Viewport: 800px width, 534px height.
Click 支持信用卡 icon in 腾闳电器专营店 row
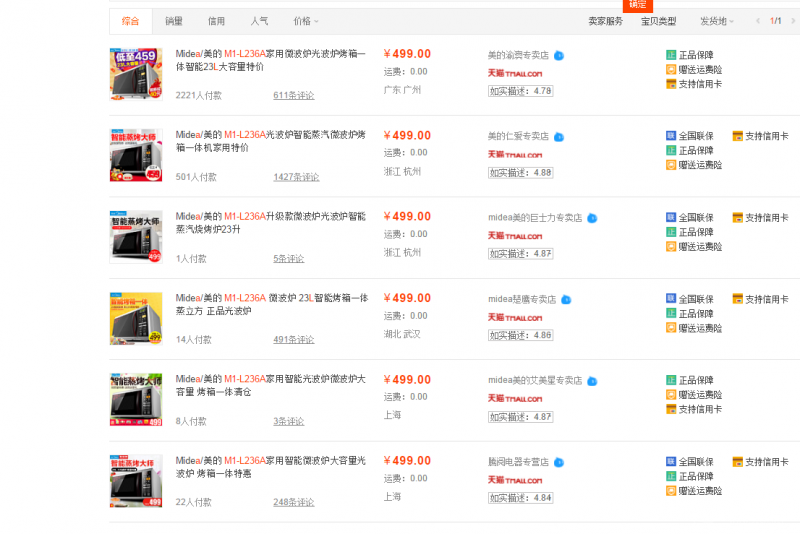(737, 462)
